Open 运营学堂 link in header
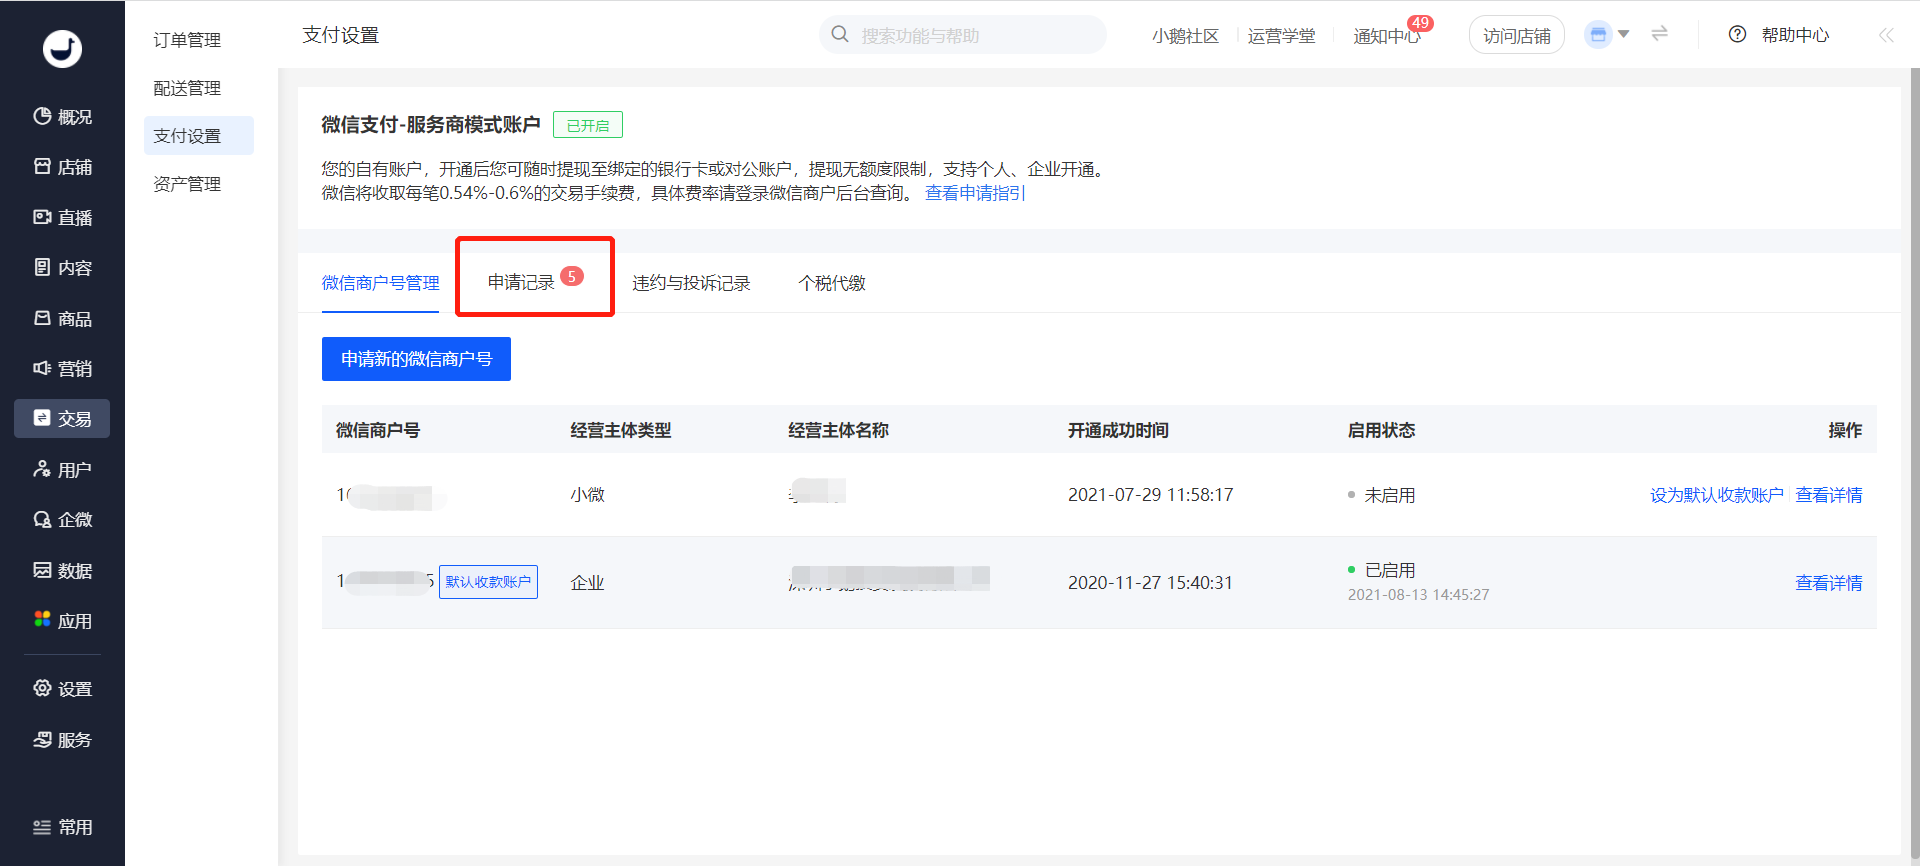Image resolution: width=1920 pixels, height=866 pixels. click(1281, 36)
